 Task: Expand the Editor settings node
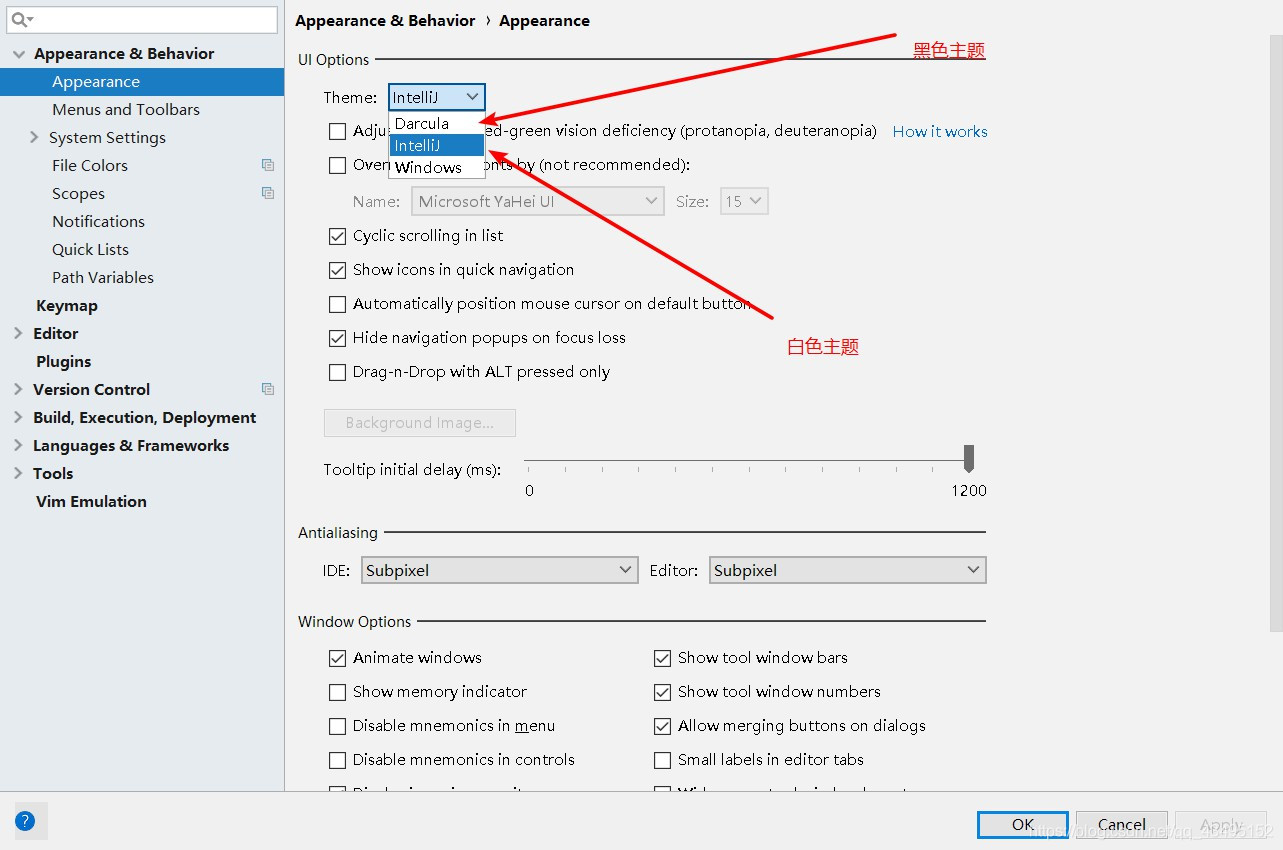19,333
